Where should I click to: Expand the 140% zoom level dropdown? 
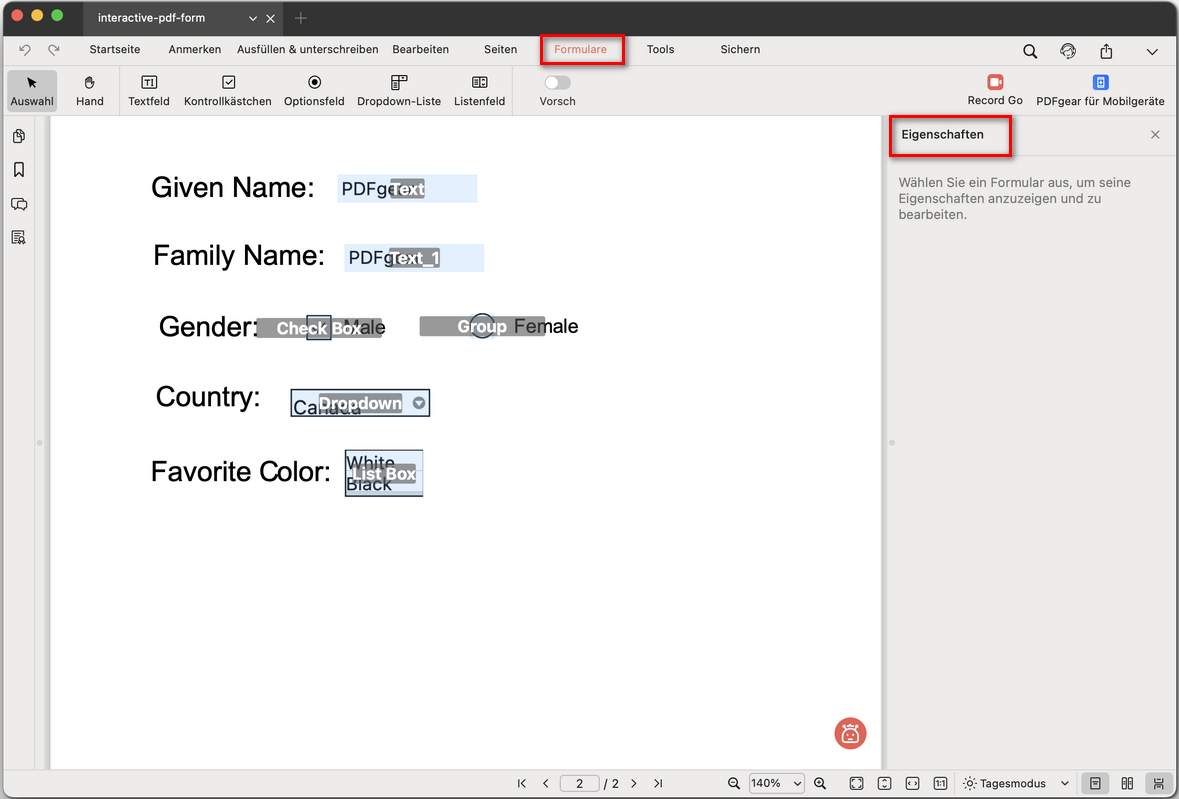tap(777, 784)
